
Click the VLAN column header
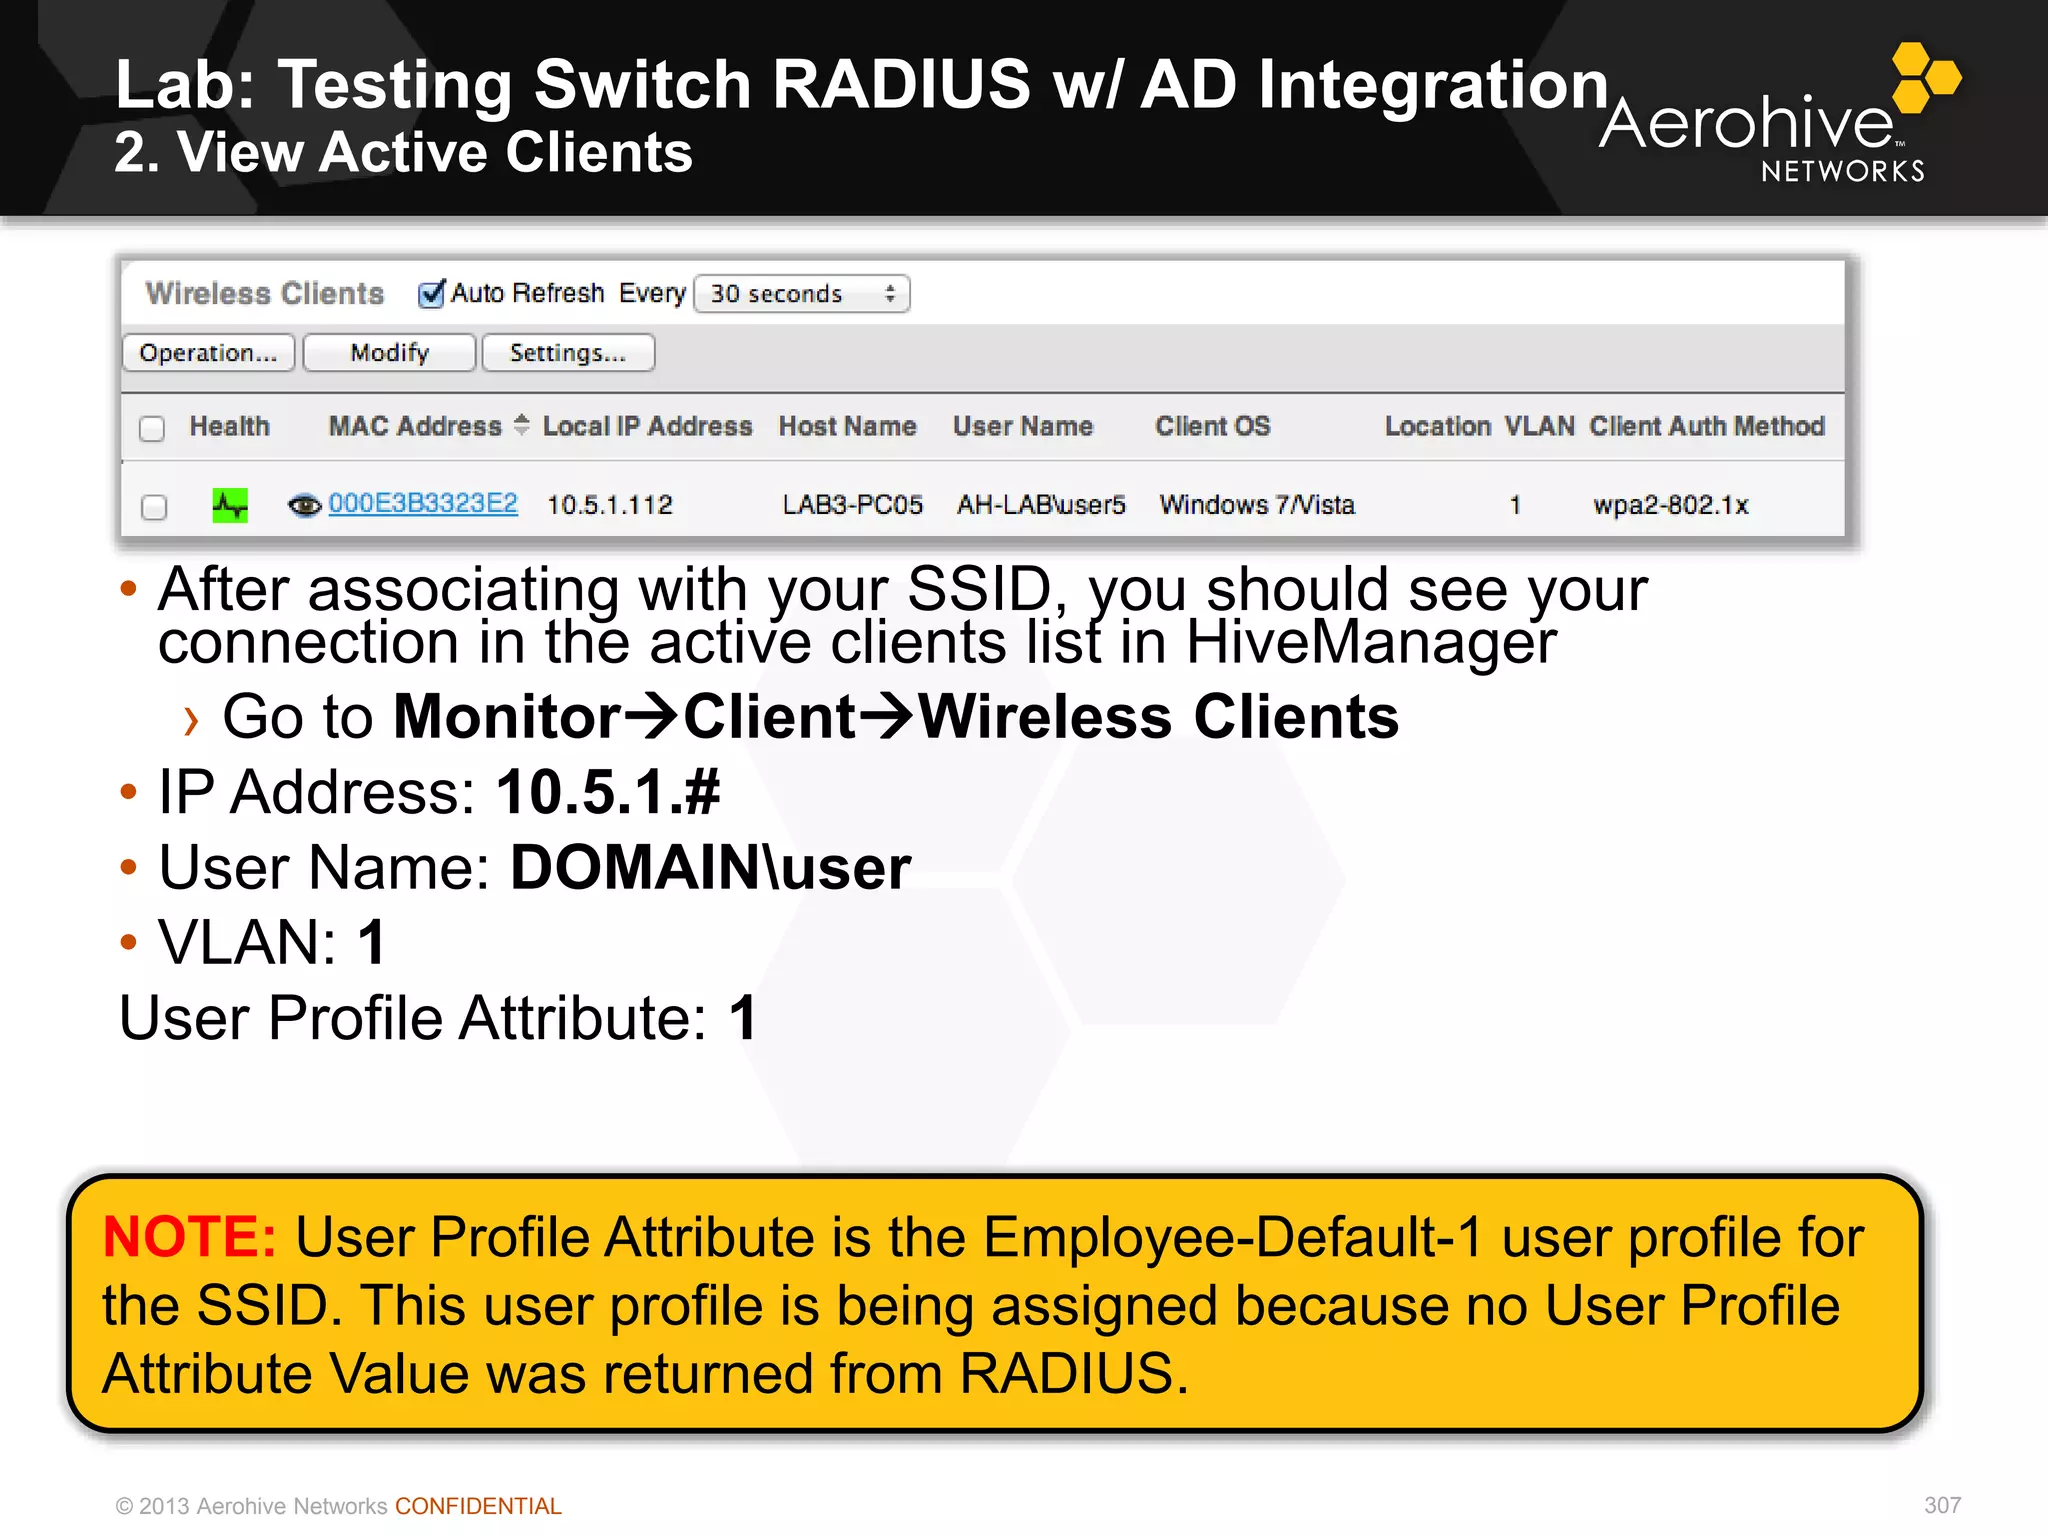[1539, 426]
